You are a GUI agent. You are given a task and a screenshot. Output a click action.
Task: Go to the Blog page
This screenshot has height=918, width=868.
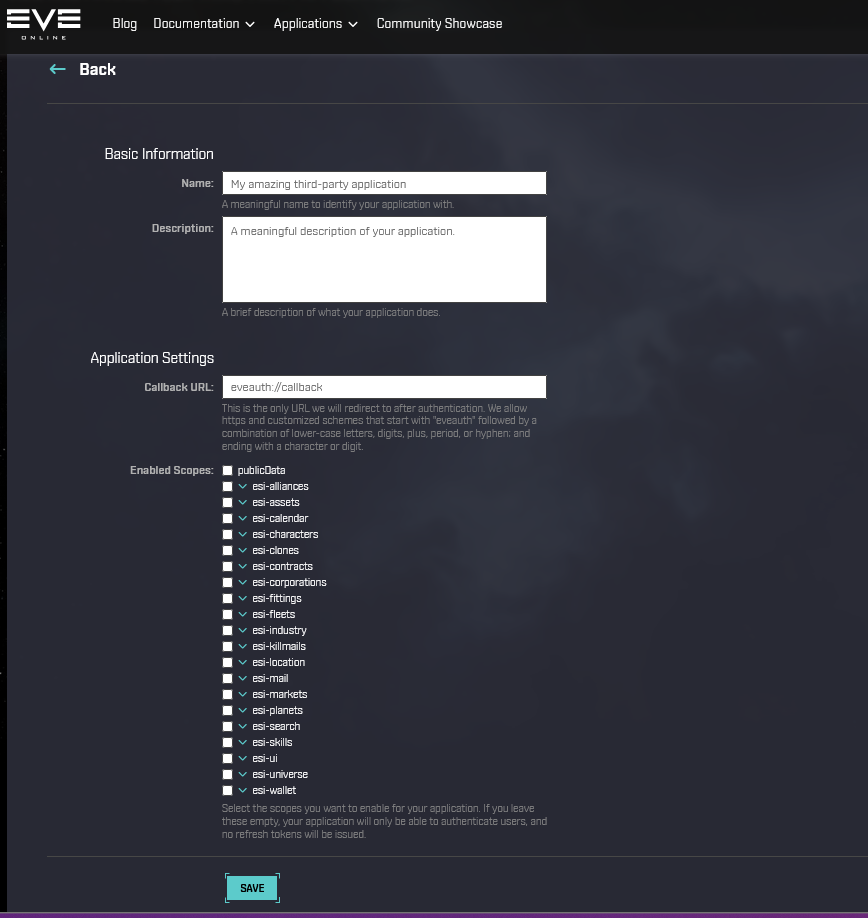click(x=125, y=23)
